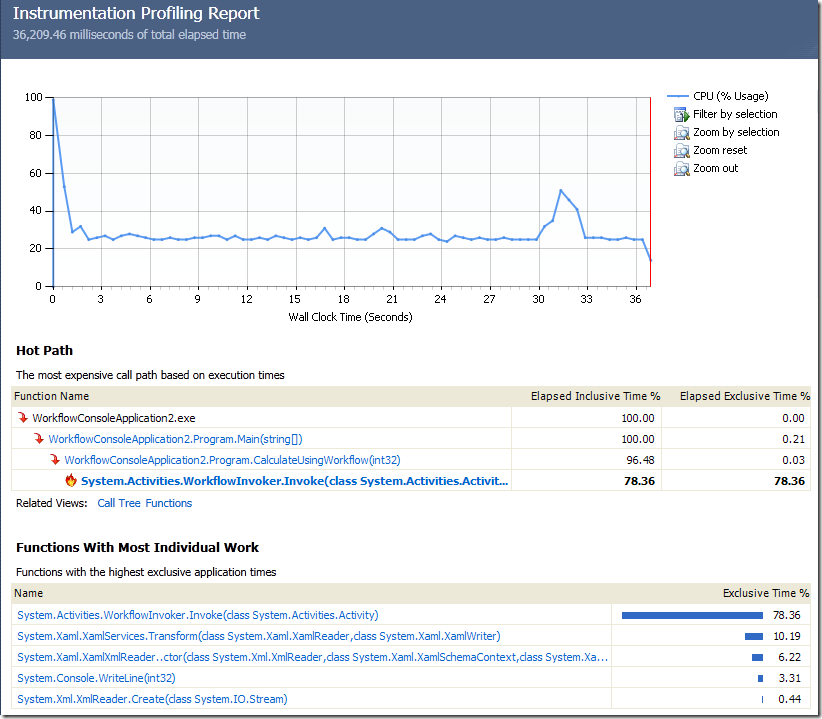Click Elapsed Exclusive Time % column header
Image resolution: width=822 pixels, height=719 pixels.
pyautogui.click(x=744, y=396)
